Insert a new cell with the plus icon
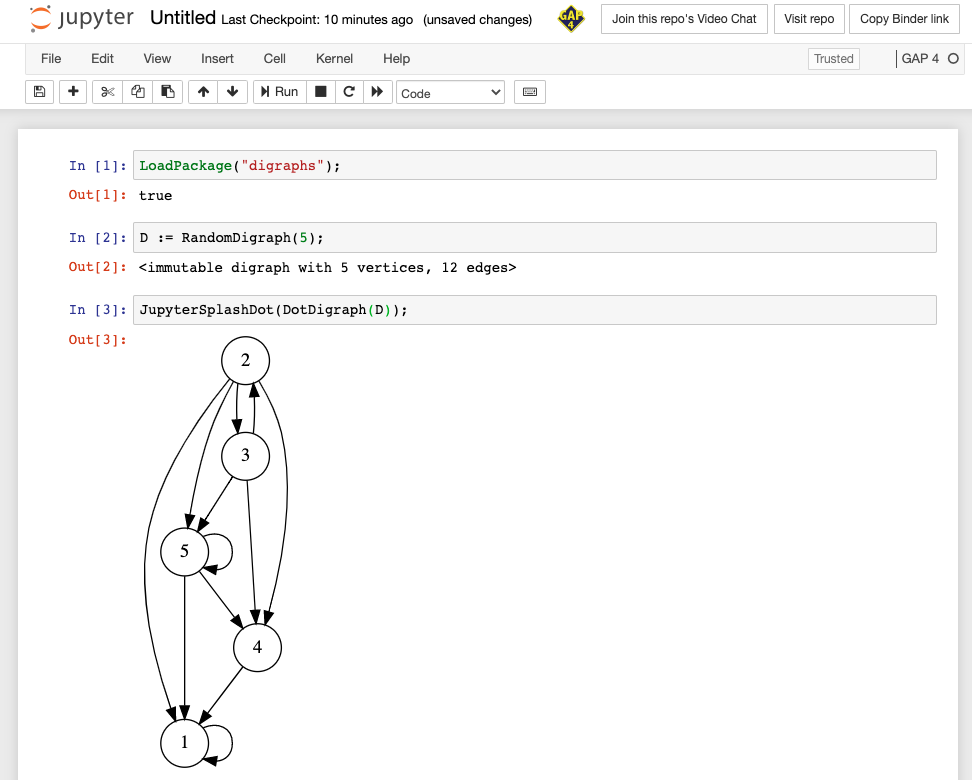The width and height of the screenshot is (972, 780). (72, 91)
